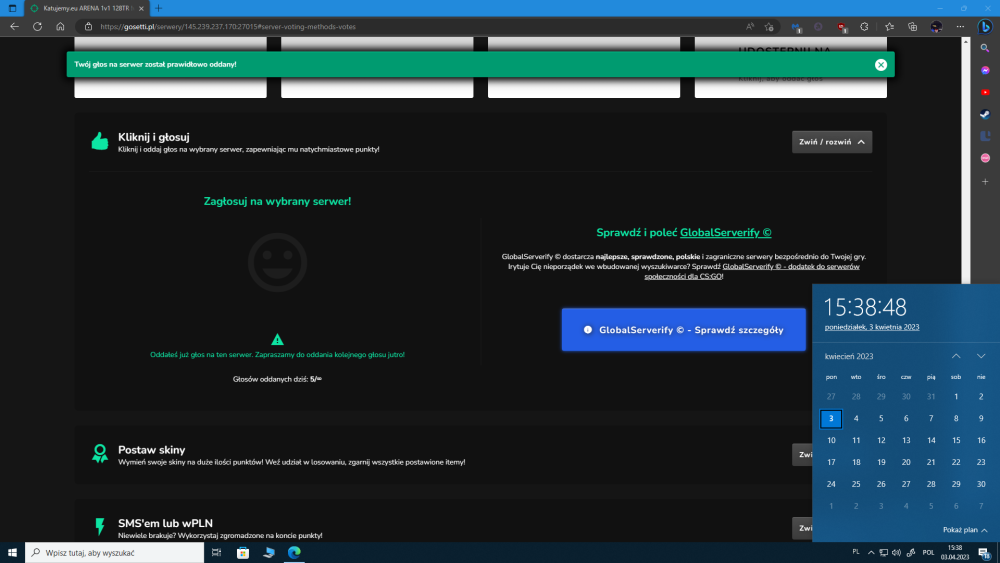Switch POL keyboard language indicator

point(929,553)
